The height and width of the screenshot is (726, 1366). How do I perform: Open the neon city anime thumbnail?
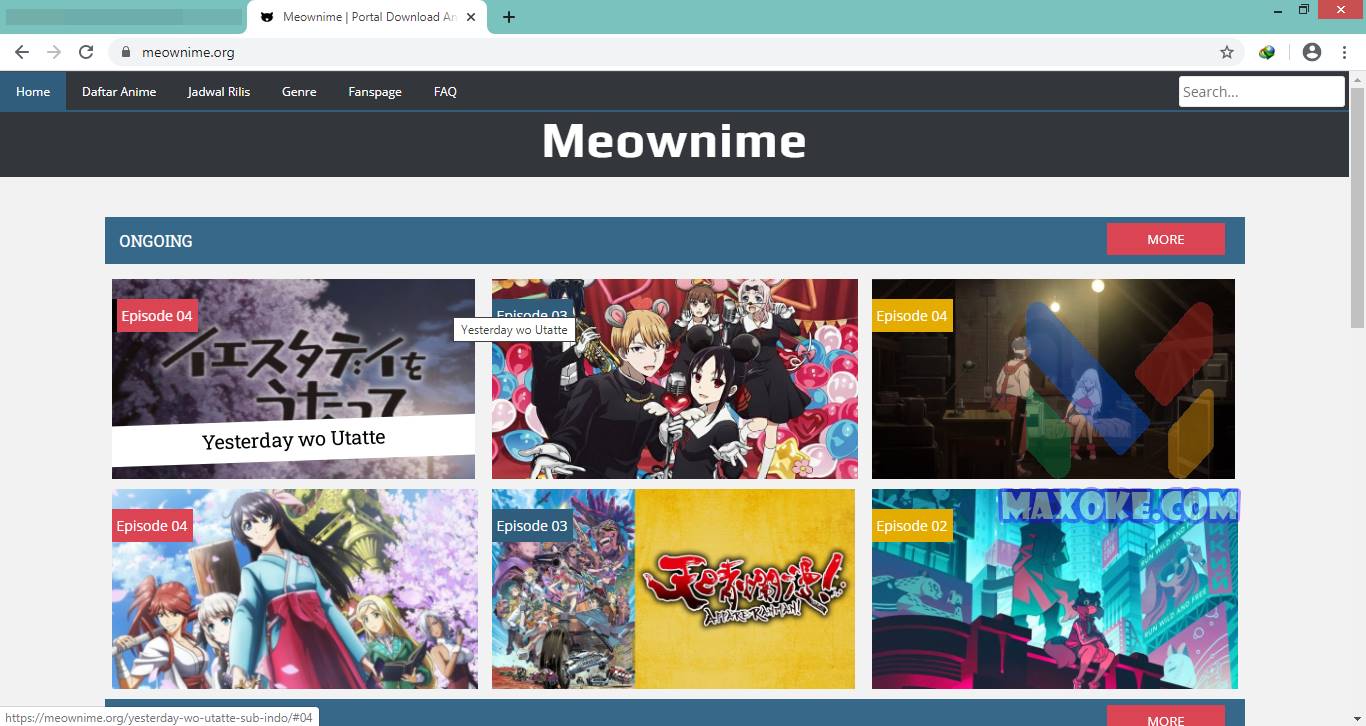1055,589
